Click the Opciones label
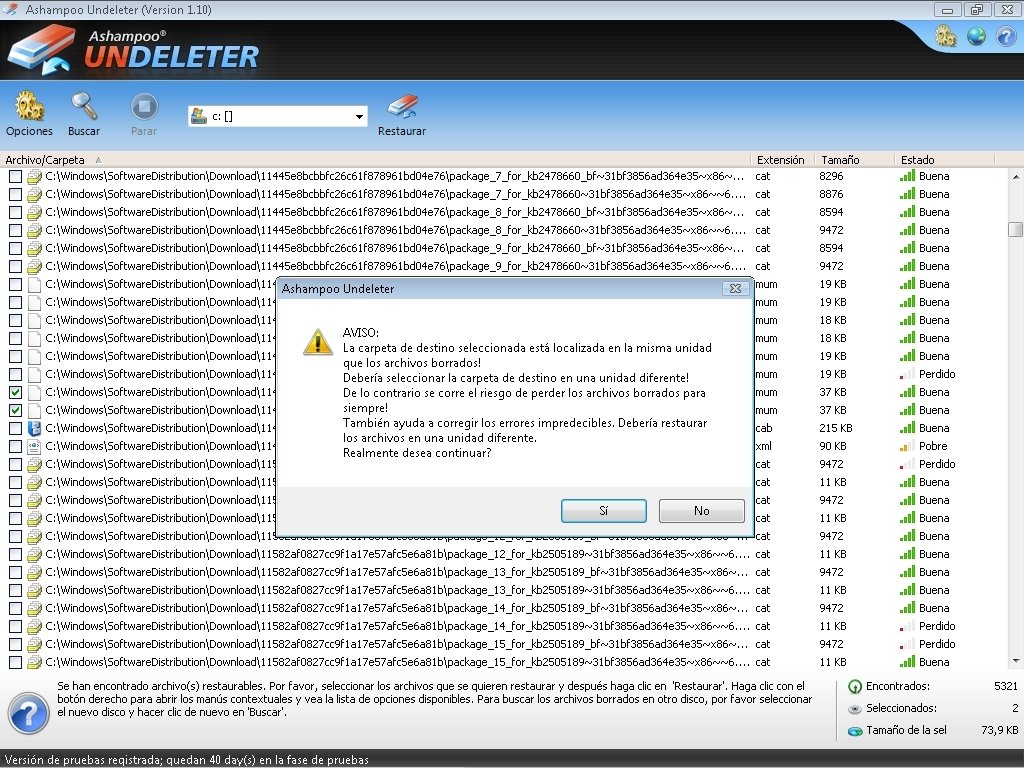1024x768 pixels. coord(29,131)
